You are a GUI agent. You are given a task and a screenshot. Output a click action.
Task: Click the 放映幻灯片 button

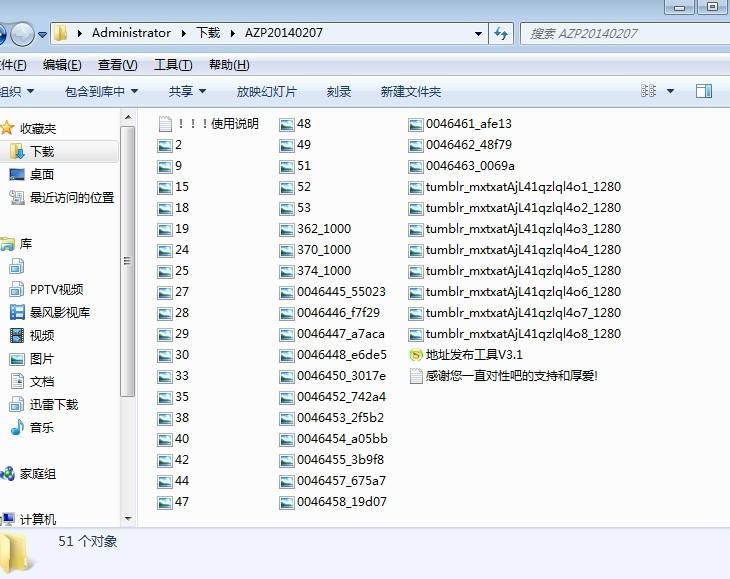266,91
